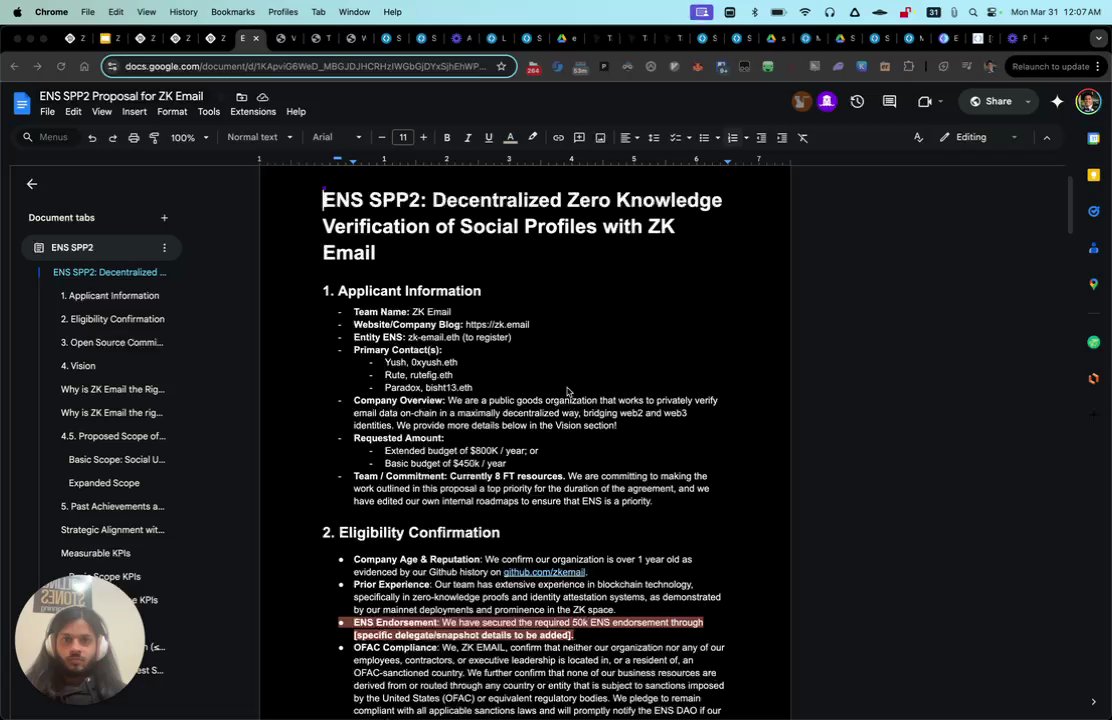The height and width of the screenshot is (720, 1112).
Task: Go to Measurable KPIs outline entry
Action: pyautogui.click(x=96, y=553)
